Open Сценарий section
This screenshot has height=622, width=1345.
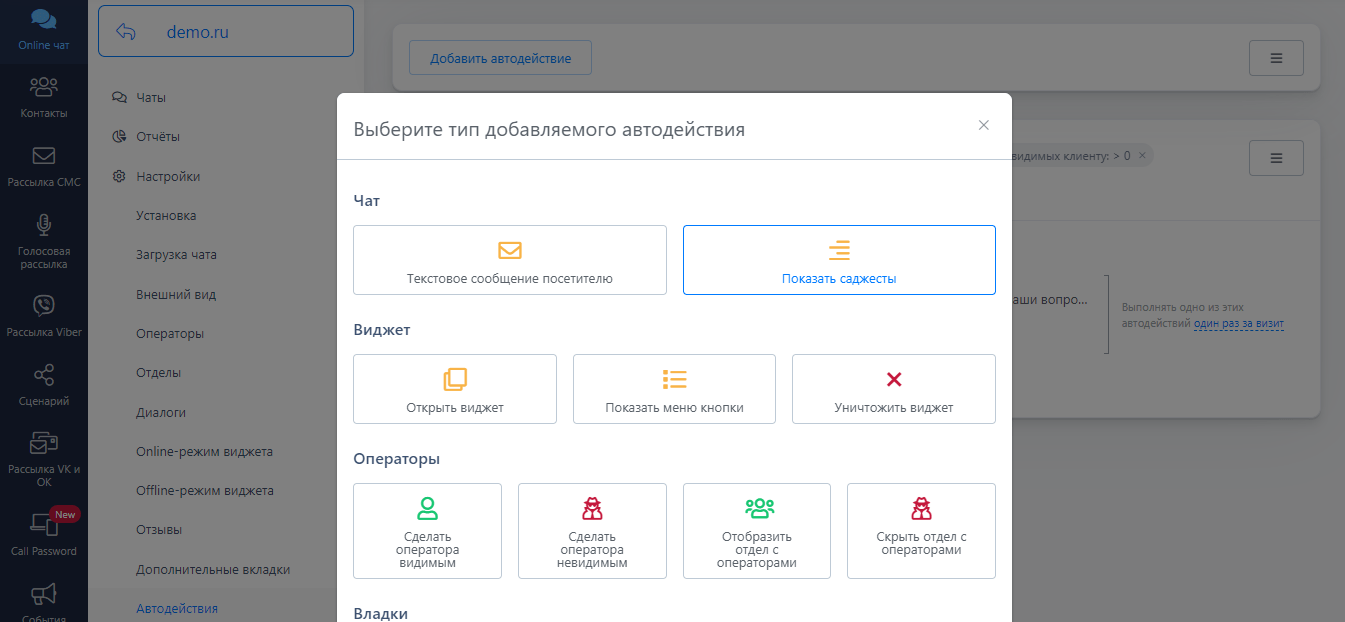(43, 386)
